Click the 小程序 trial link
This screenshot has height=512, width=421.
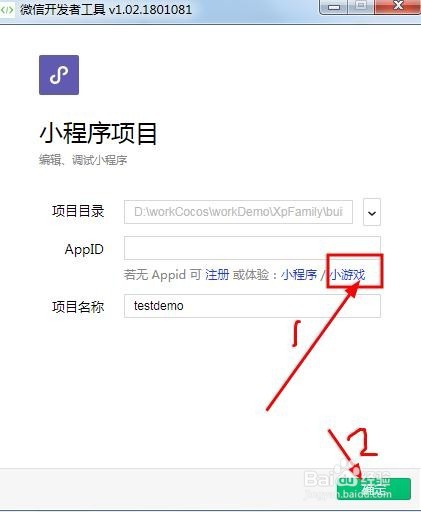(x=299, y=275)
